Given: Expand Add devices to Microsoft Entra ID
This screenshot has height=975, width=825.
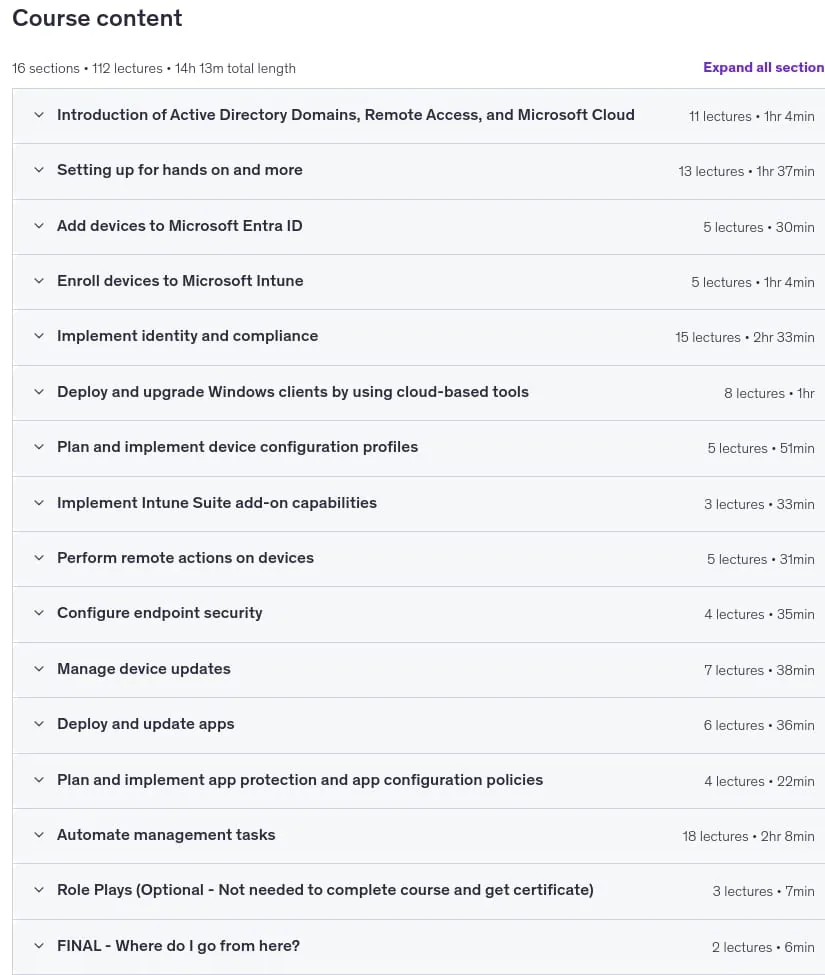Looking at the screenshot, I should coord(418,226).
